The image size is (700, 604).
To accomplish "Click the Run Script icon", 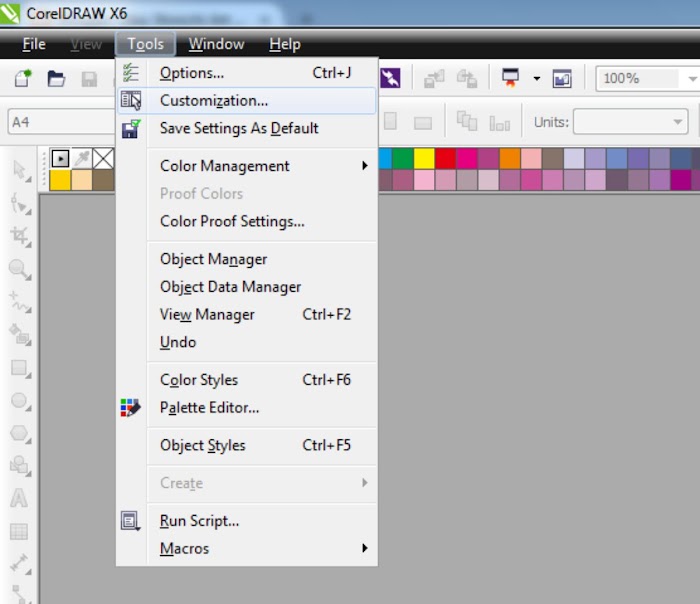I will click(x=130, y=521).
